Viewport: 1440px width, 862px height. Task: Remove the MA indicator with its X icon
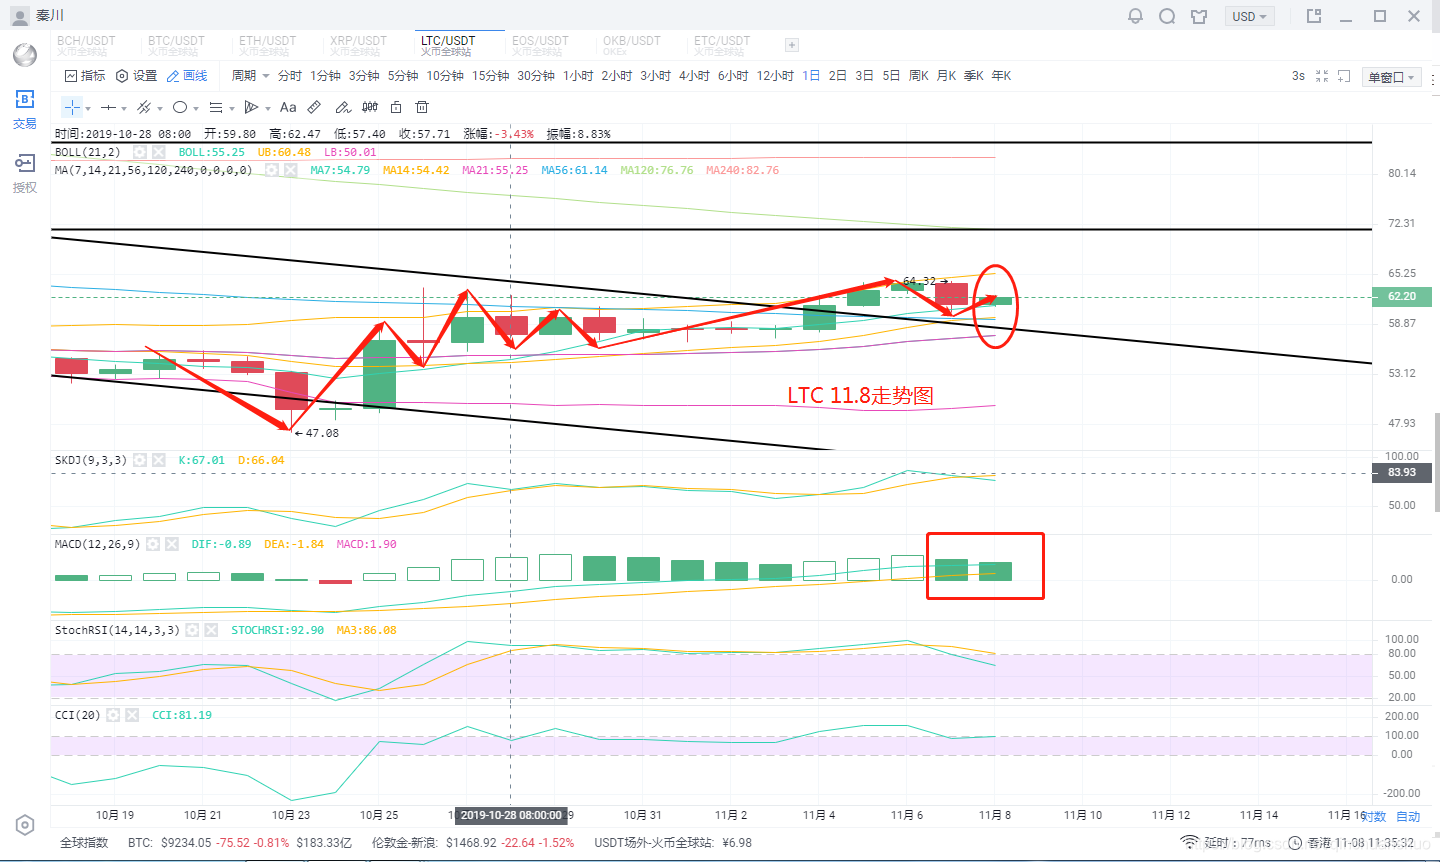(290, 170)
